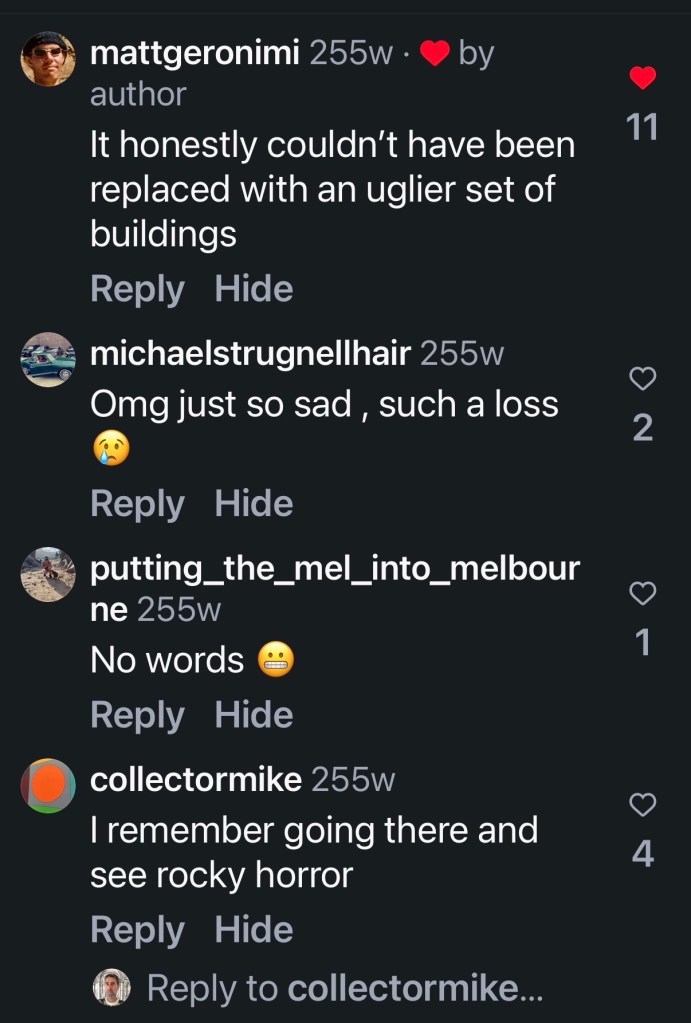This screenshot has height=1023, width=691.
Task: Open mattgeronimi's profile picture
Action: [x=48, y=59]
